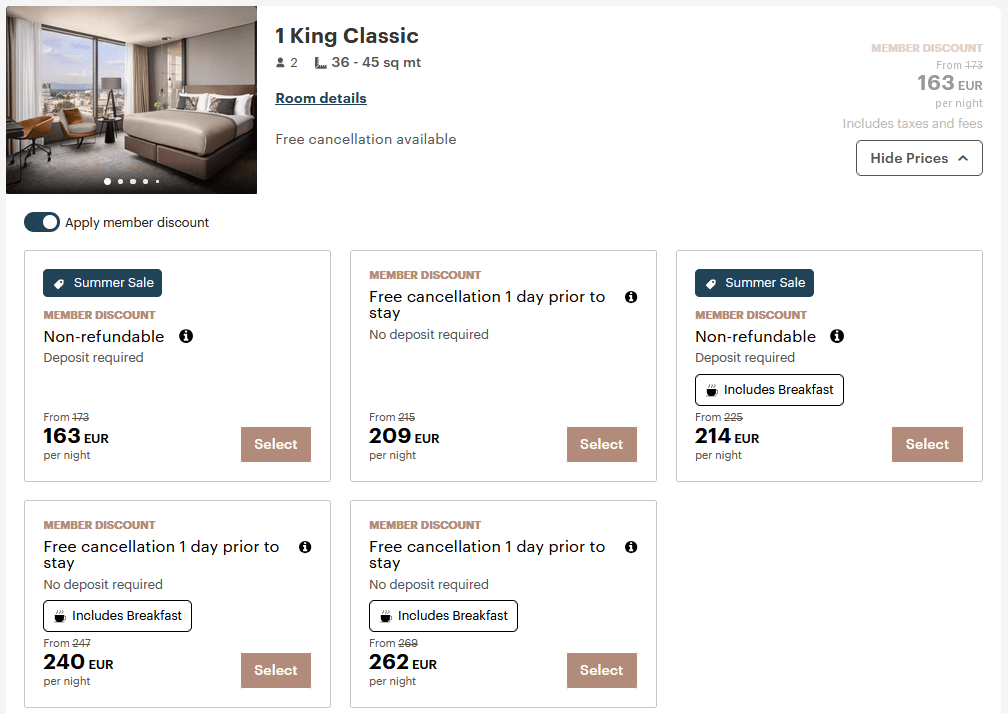1008x714 pixels.
Task: Collapse rates with Hide Prices button
Action: click(919, 158)
